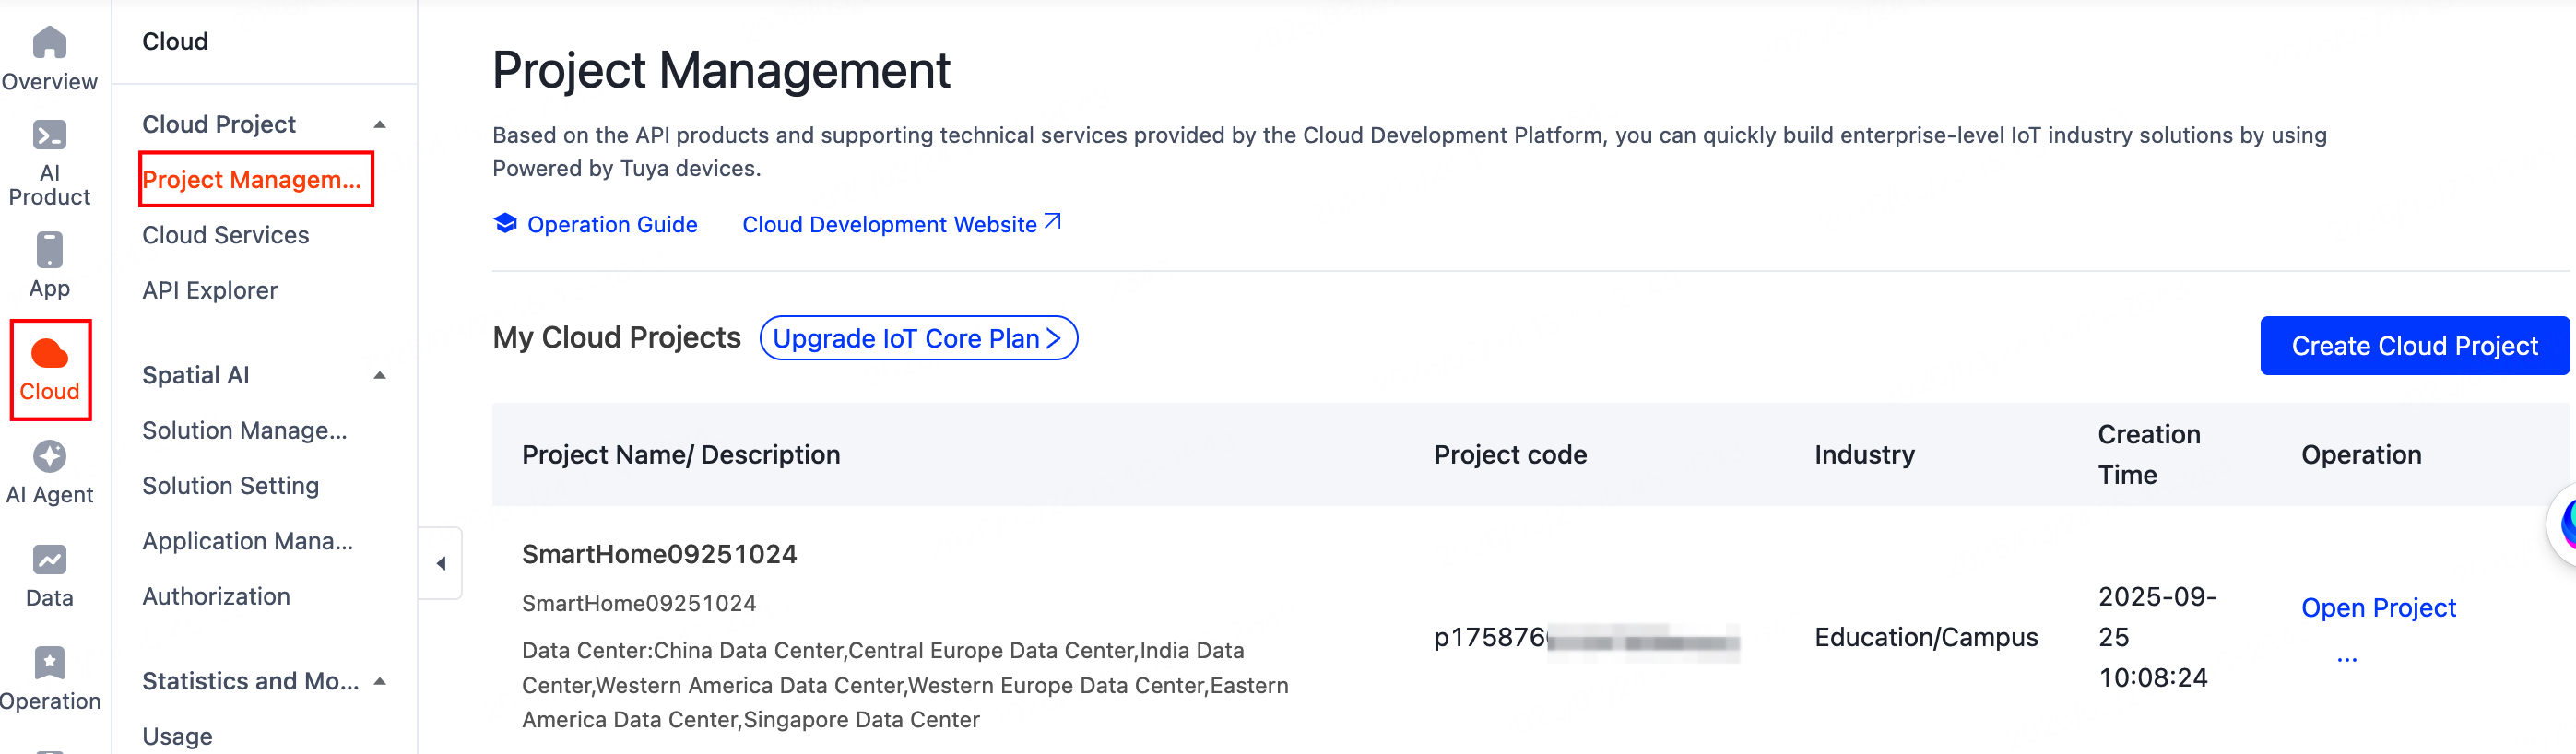
Task: Open the App phone icon
Action: [49, 250]
